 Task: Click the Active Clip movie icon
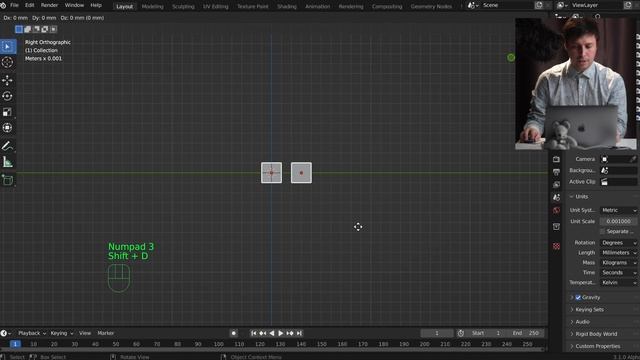coord(604,182)
